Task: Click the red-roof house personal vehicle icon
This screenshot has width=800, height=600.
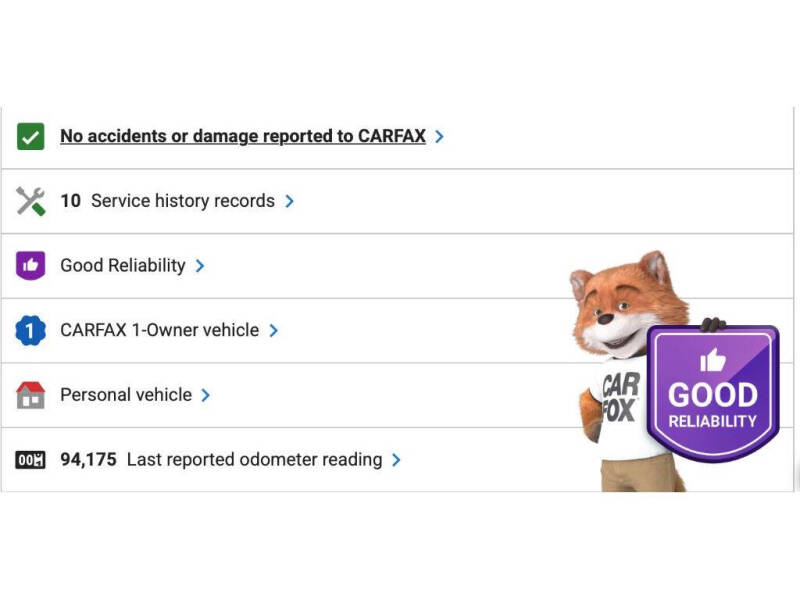Action: point(31,395)
